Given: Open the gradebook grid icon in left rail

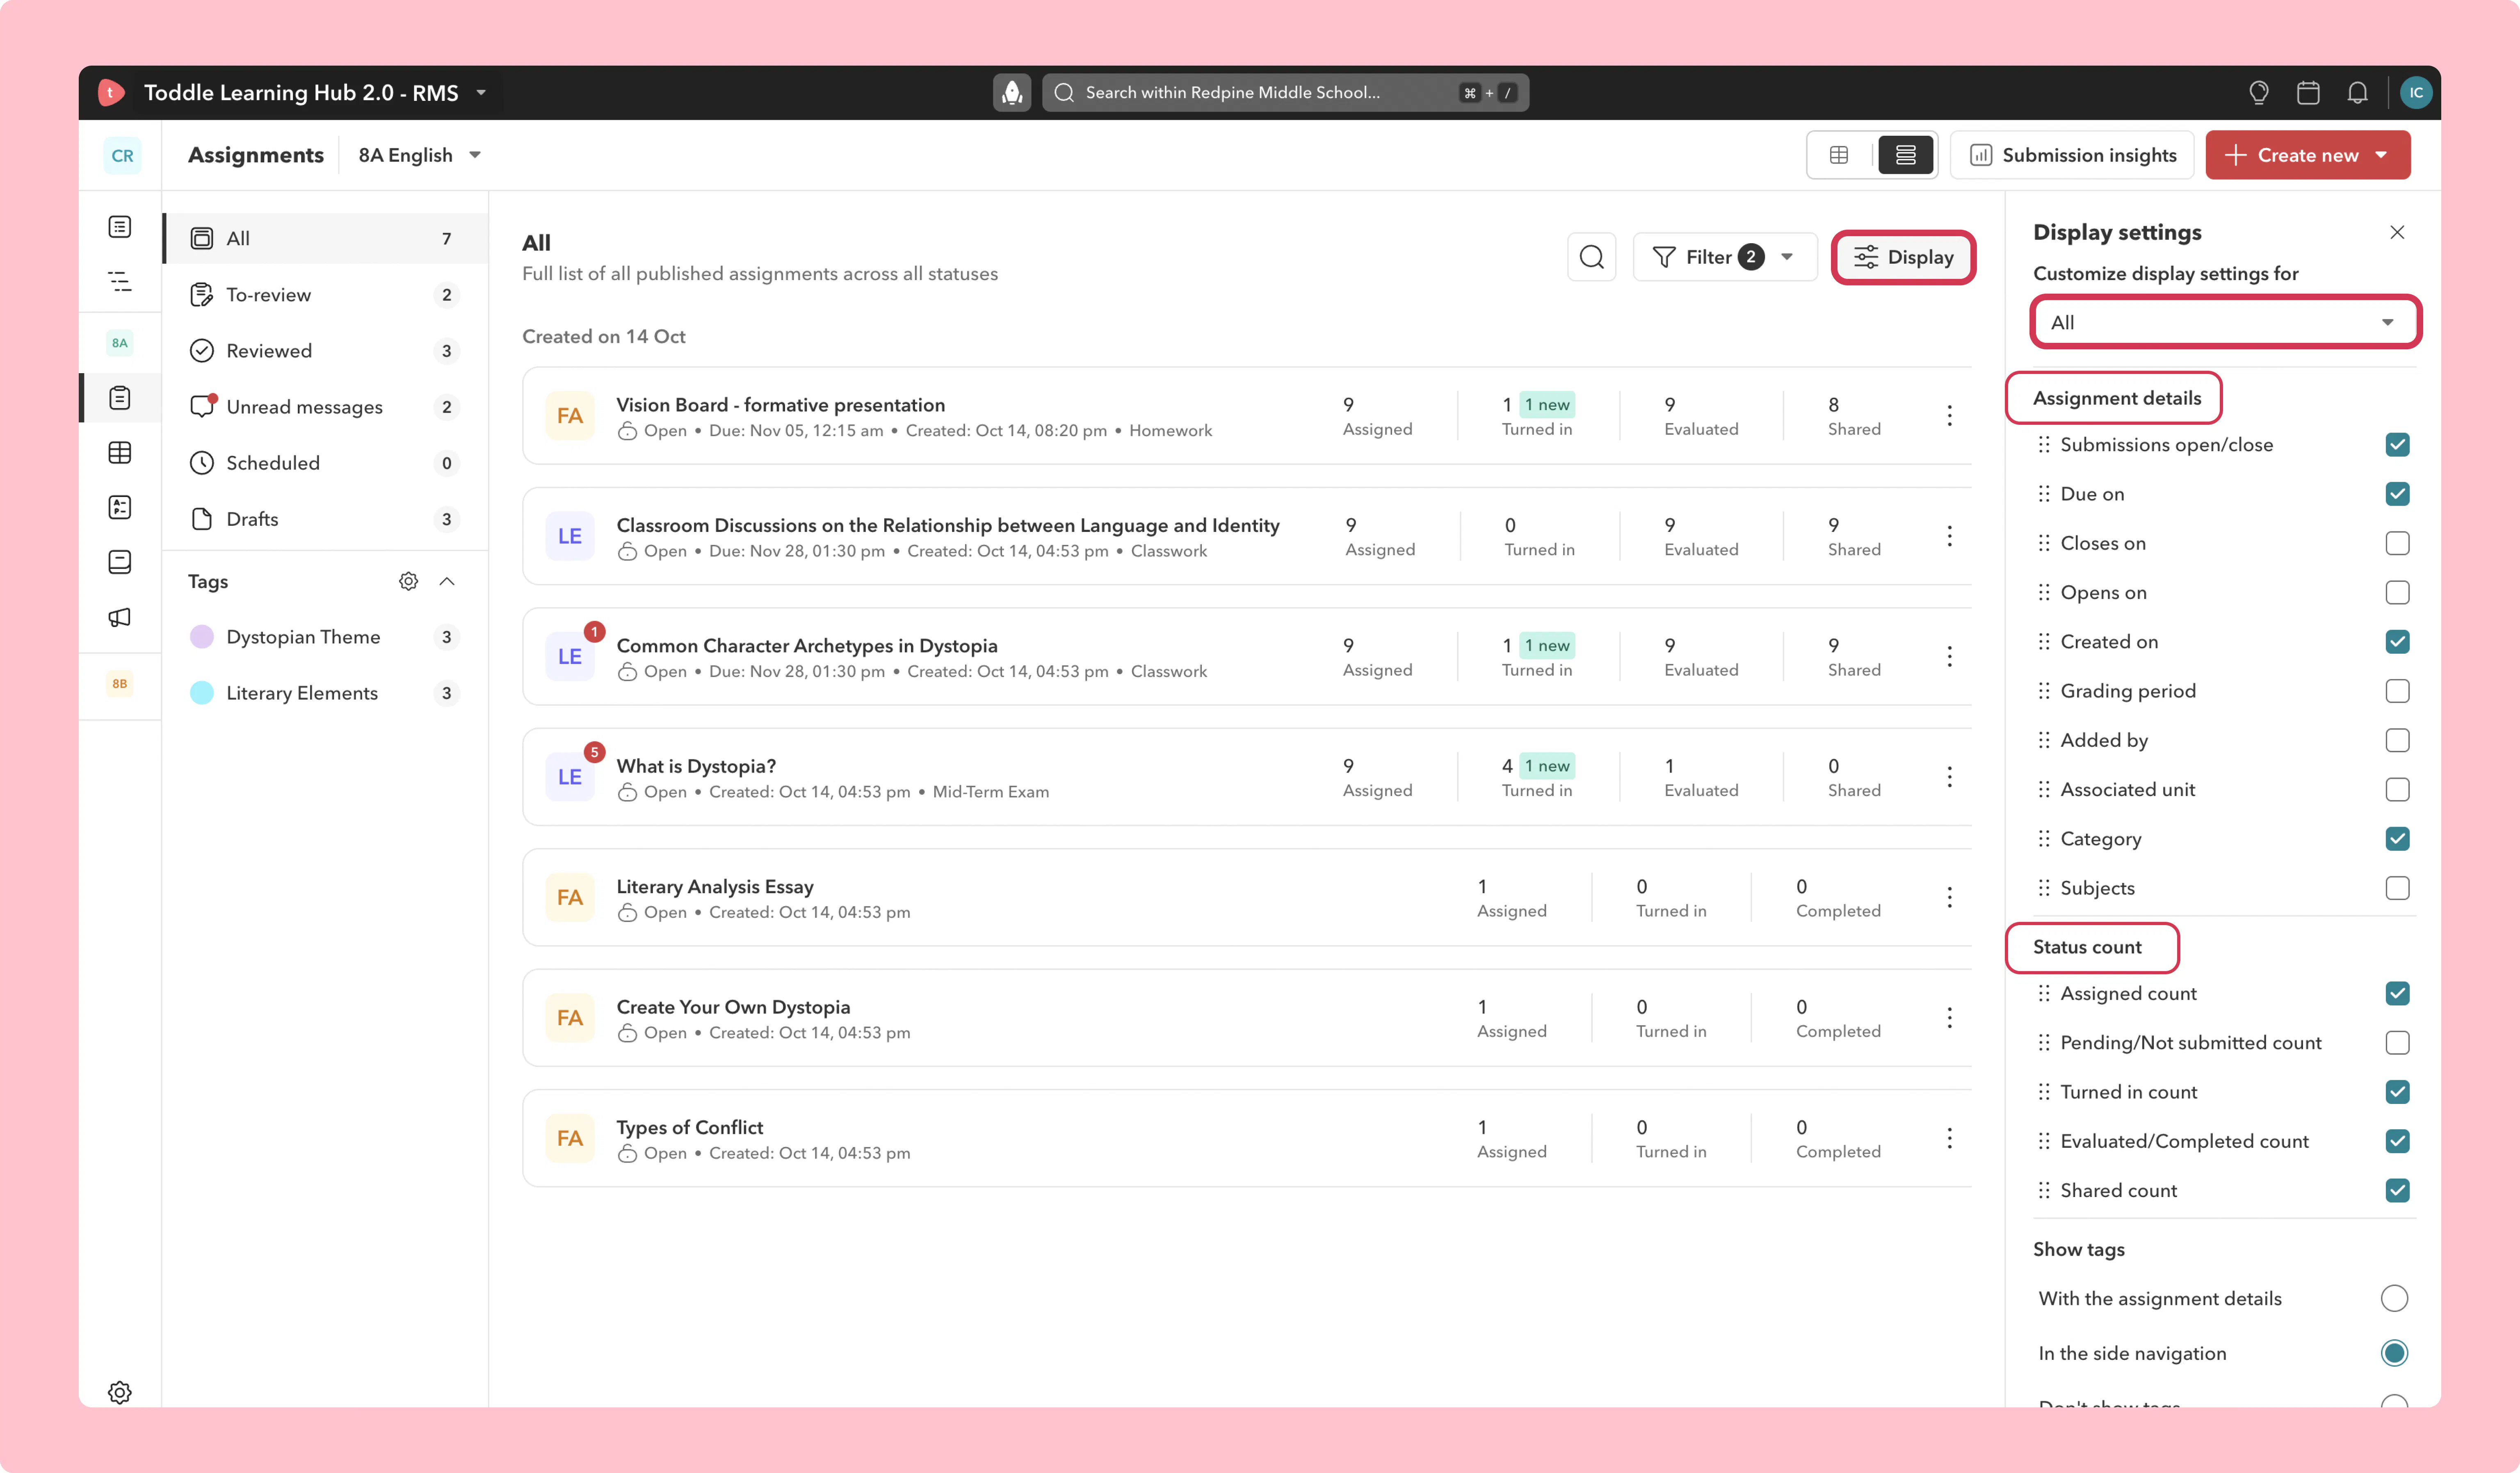Looking at the screenshot, I should point(120,453).
